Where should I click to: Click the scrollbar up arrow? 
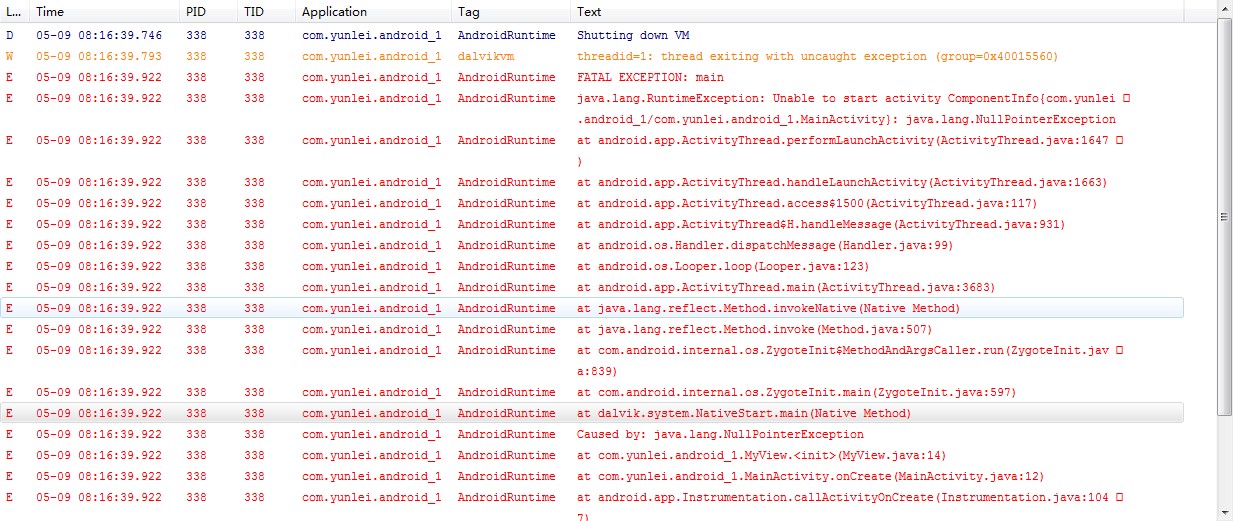pos(1224,10)
